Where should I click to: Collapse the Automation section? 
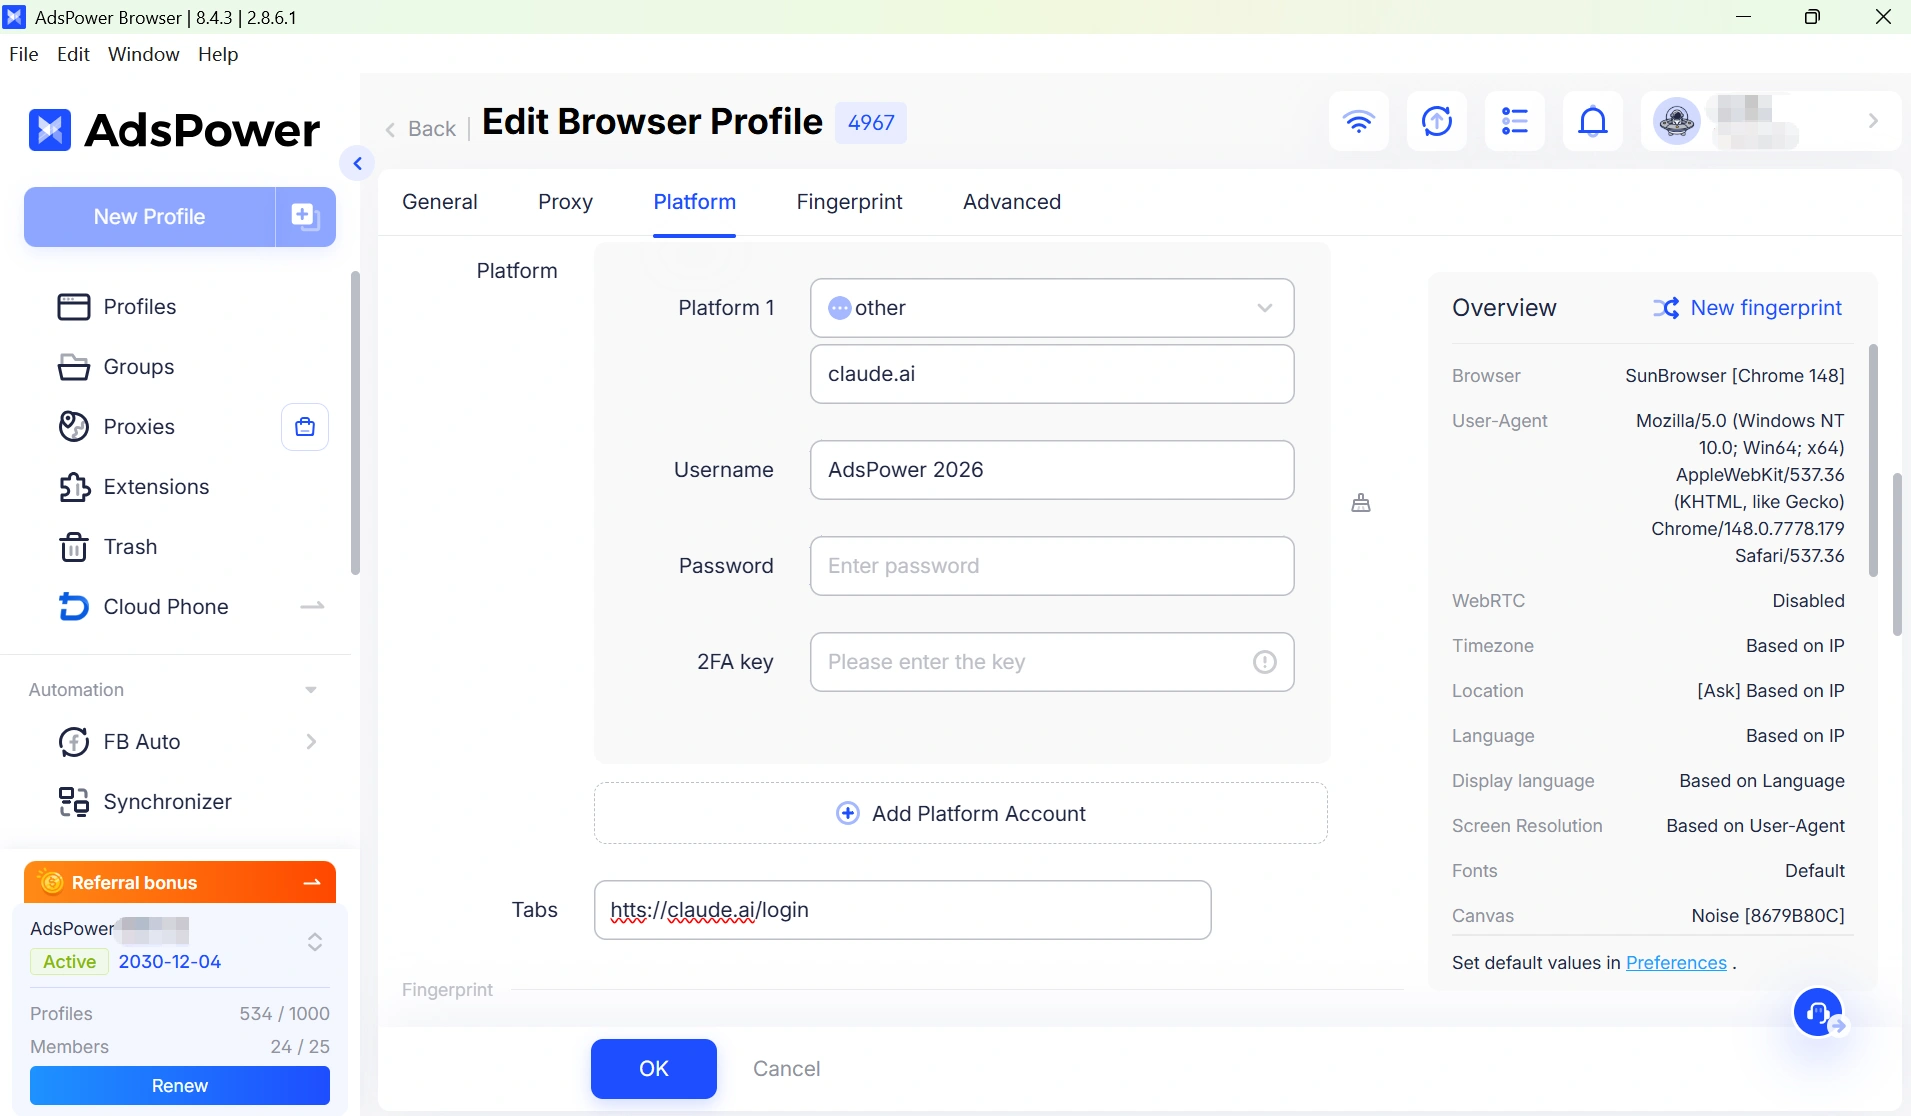pos(311,690)
